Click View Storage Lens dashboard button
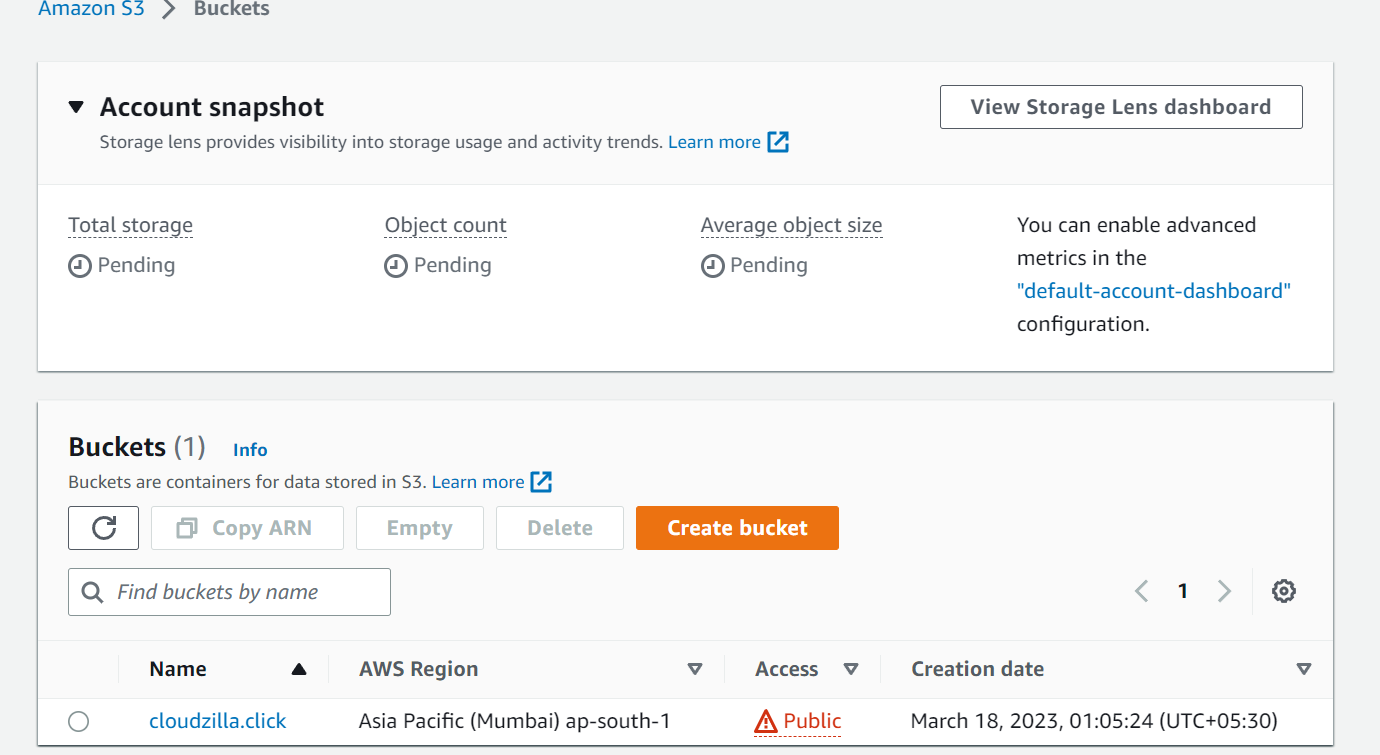The width and height of the screenshot is (1380, 755). tap(1121, 107)
